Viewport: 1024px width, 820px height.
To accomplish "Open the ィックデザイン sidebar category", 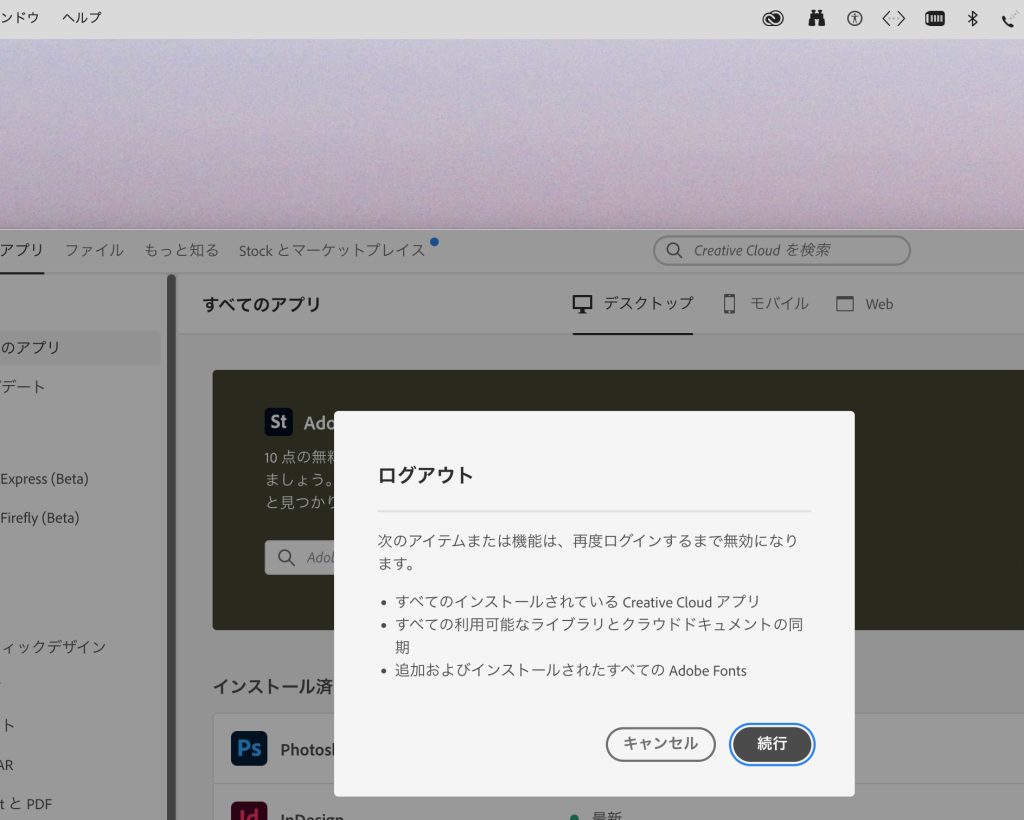I will [x=53, y=647].
